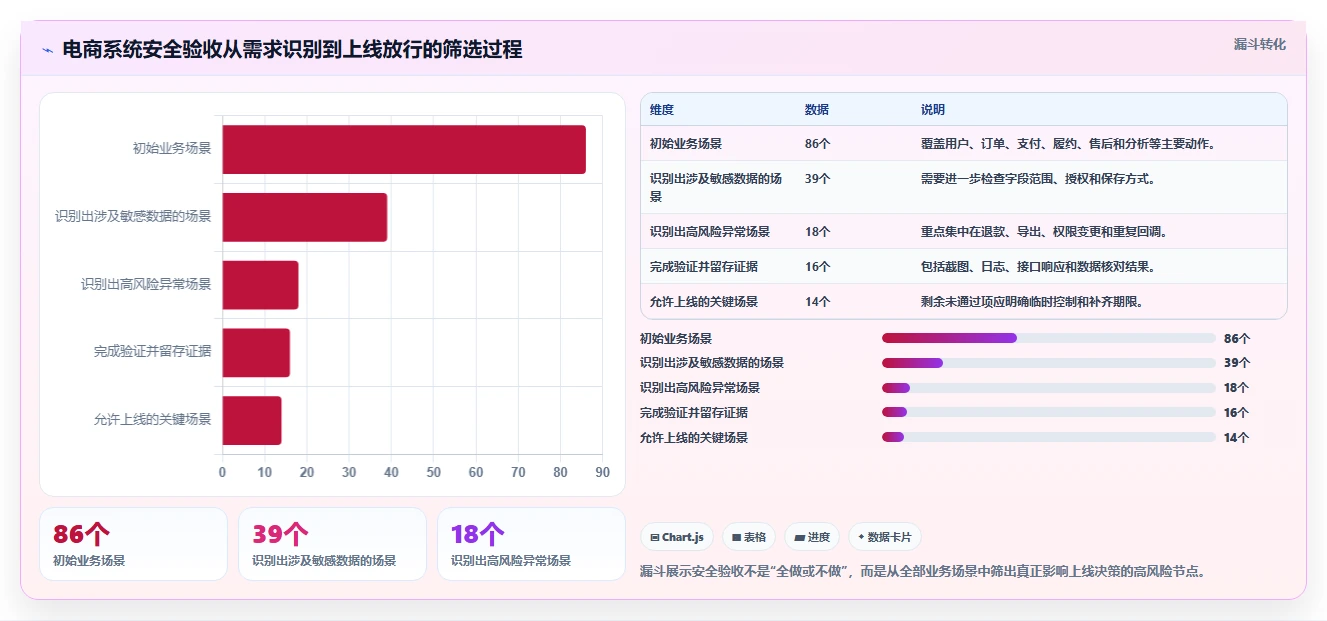Viewport: 1327px width, 621px height.
Task: Click the 86个 progress bar for 初始业务场景
Action: pos(1049,338)
